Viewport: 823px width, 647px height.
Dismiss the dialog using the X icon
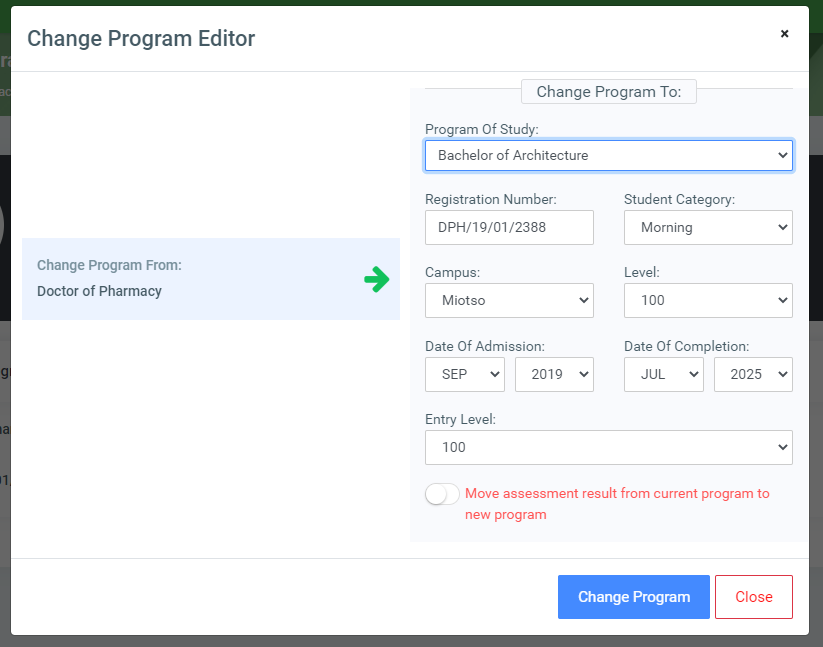[x=784, y=33]
